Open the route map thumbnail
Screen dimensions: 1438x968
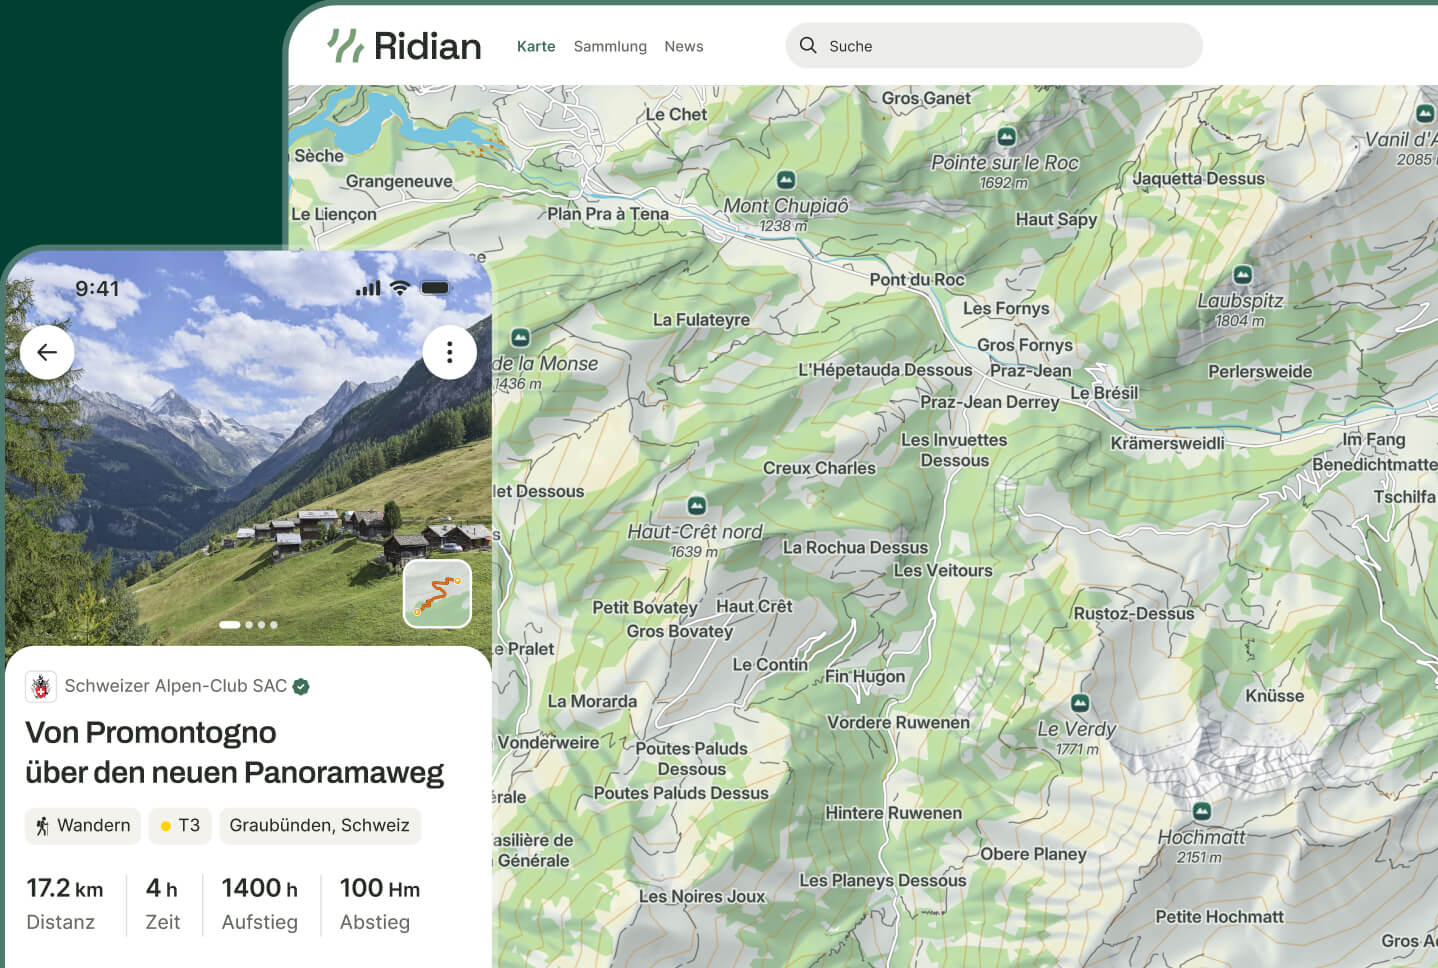click(x=437, y=594)
